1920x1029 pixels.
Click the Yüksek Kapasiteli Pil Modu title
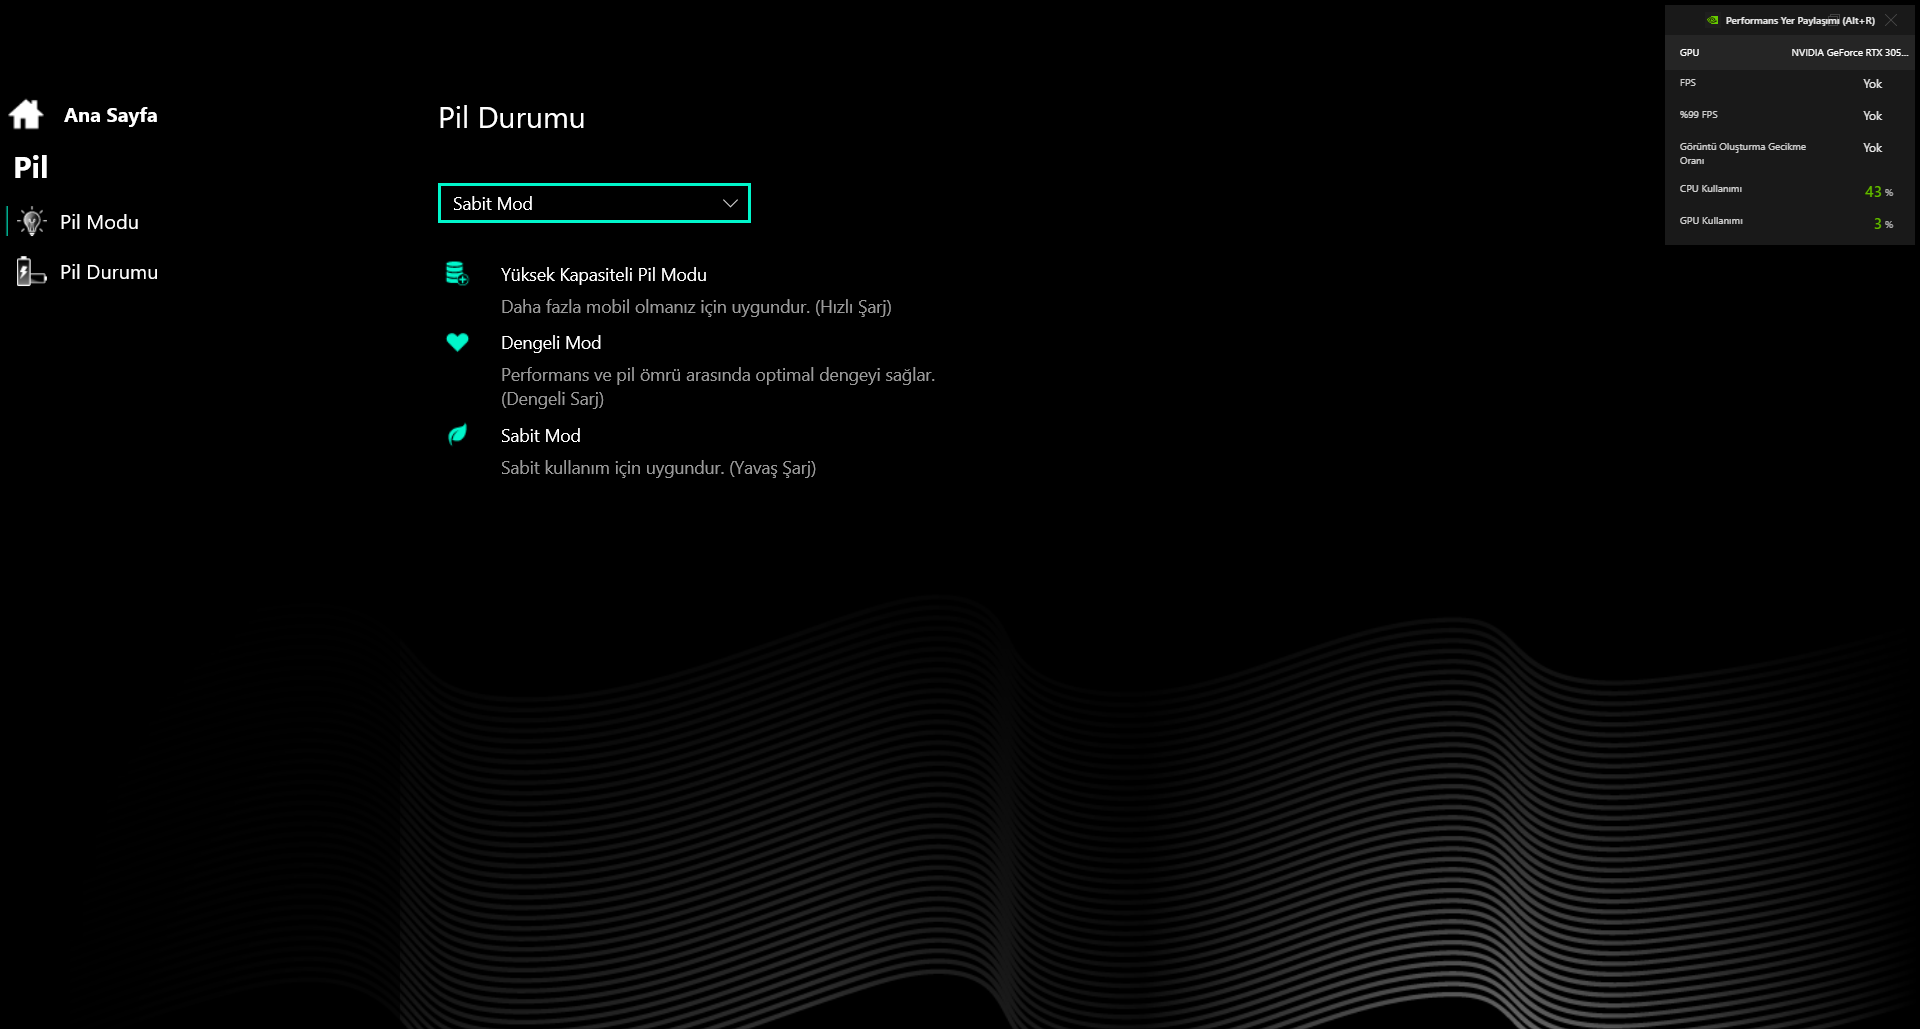click(603, 275)
